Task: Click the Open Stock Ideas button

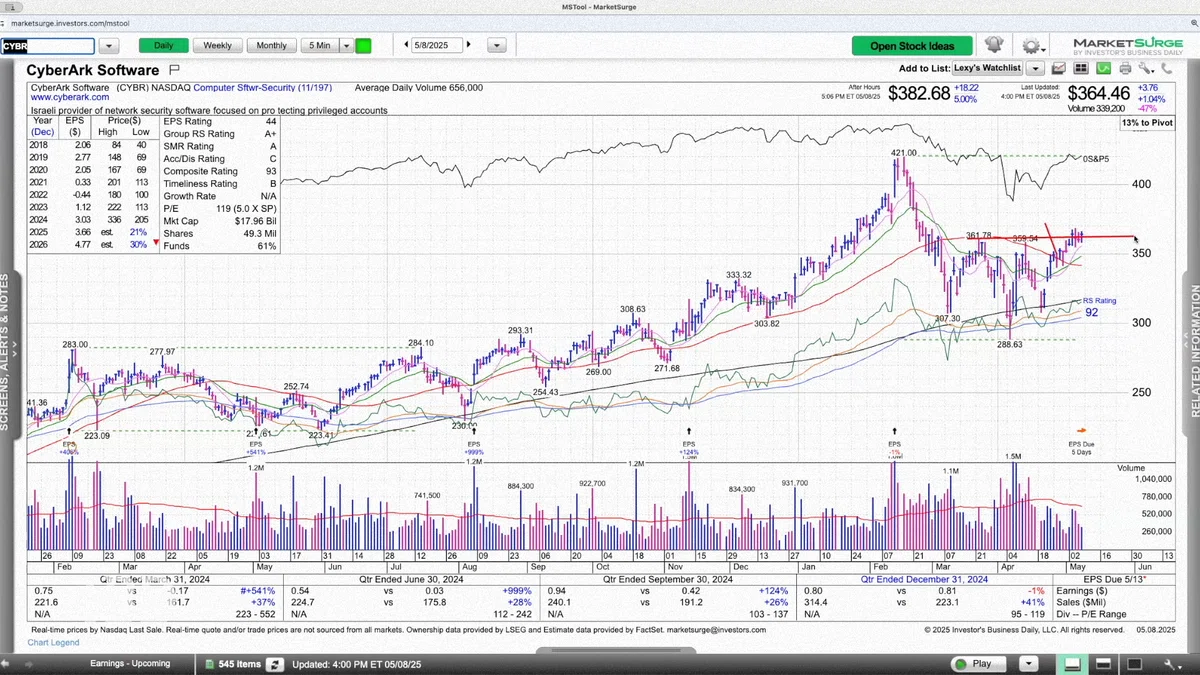Action: click(x=912, y=46)
